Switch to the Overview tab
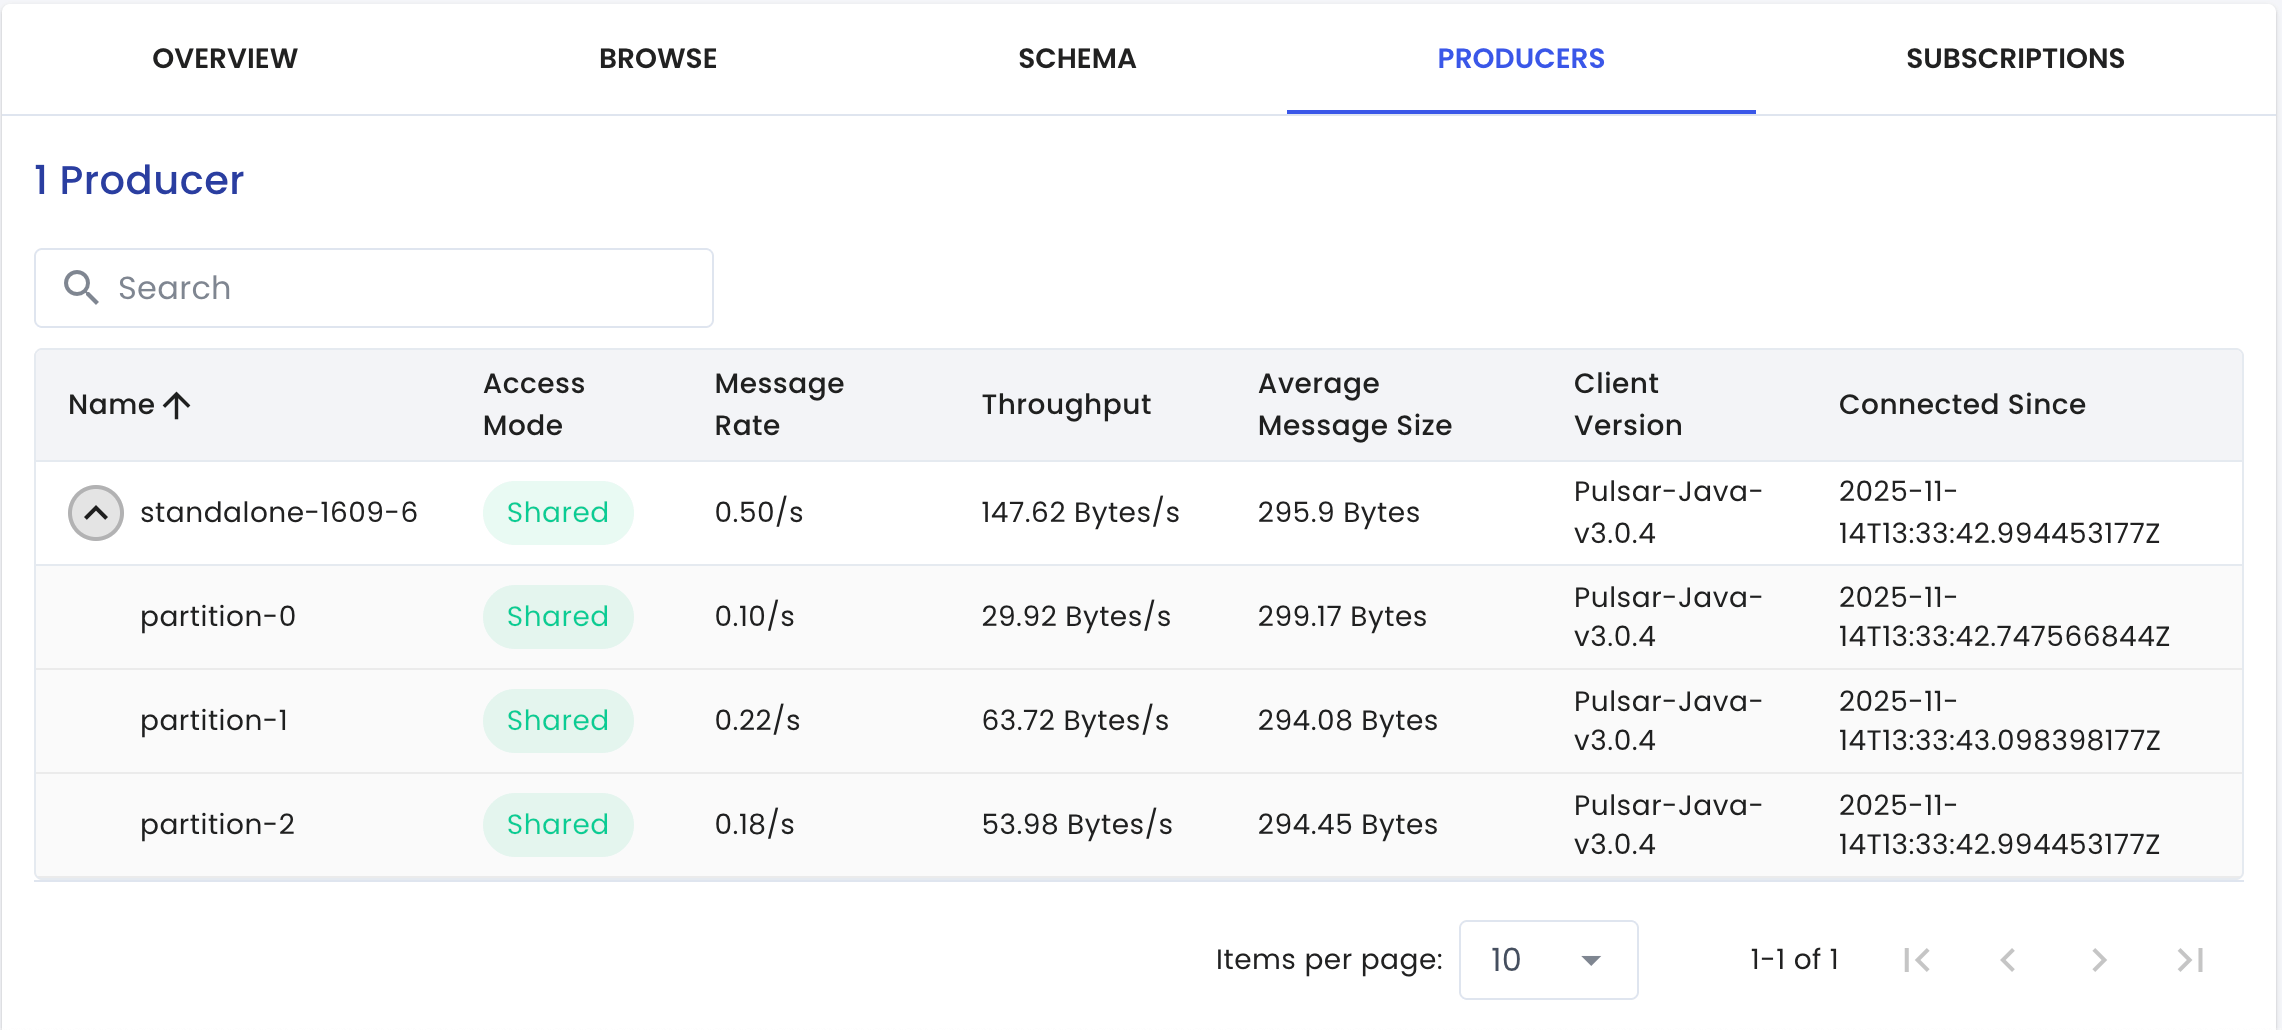The height and width of the screenshot is (1030, 2282). click(225, 59)
